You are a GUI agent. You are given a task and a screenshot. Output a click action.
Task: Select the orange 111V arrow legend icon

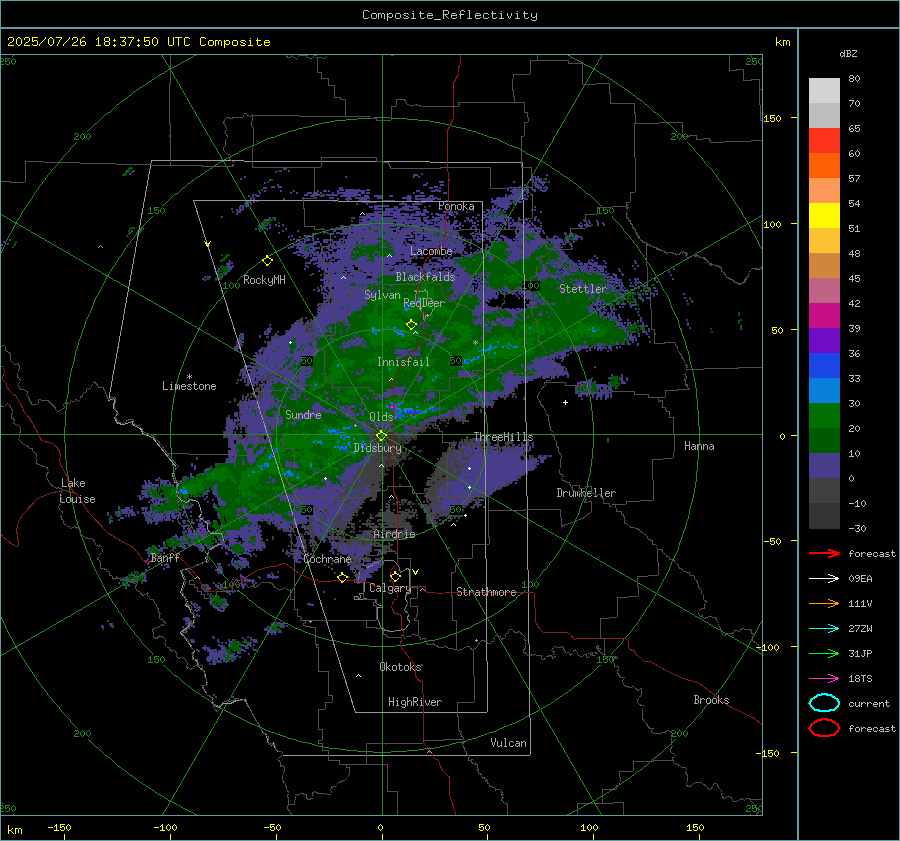(824, 603)
